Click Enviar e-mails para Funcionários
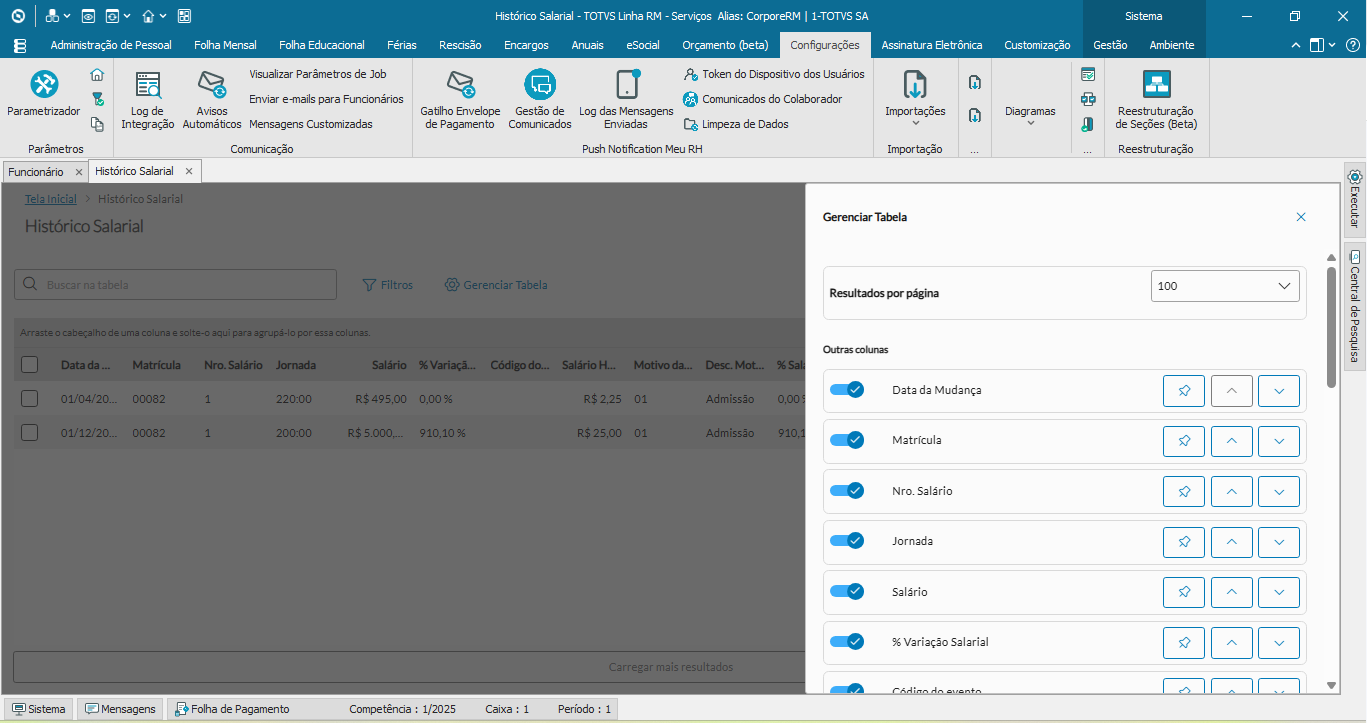Image resolution: width=1367 pixels, height=723 pixels. (326, 99)
